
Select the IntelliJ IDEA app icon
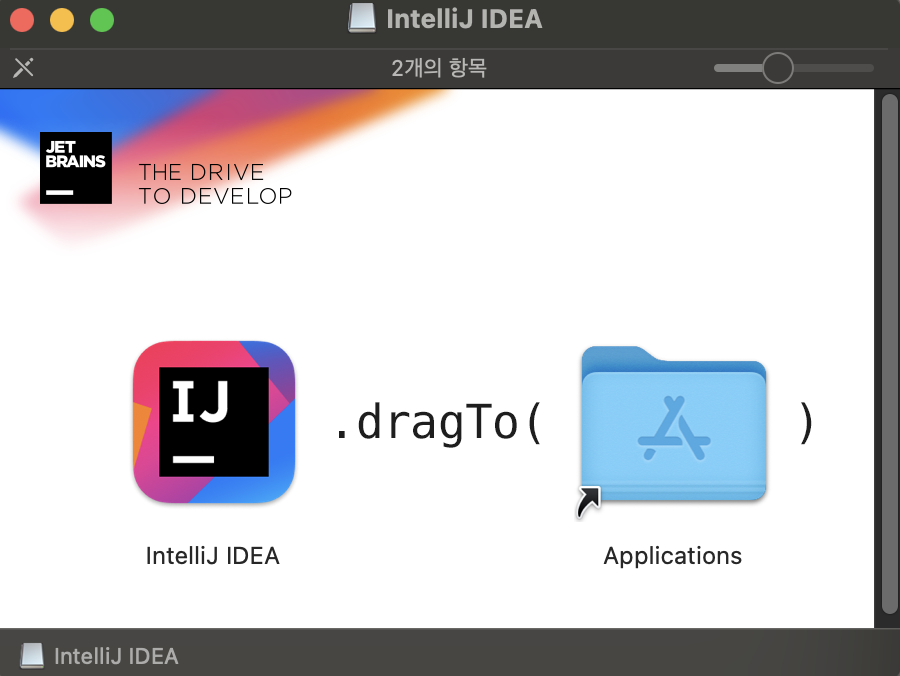point(214,422)
